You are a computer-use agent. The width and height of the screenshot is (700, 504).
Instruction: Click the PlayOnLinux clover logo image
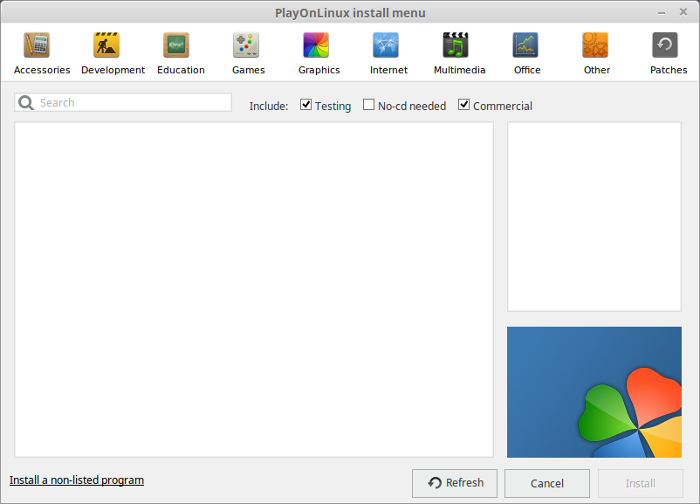coord(594,392)
